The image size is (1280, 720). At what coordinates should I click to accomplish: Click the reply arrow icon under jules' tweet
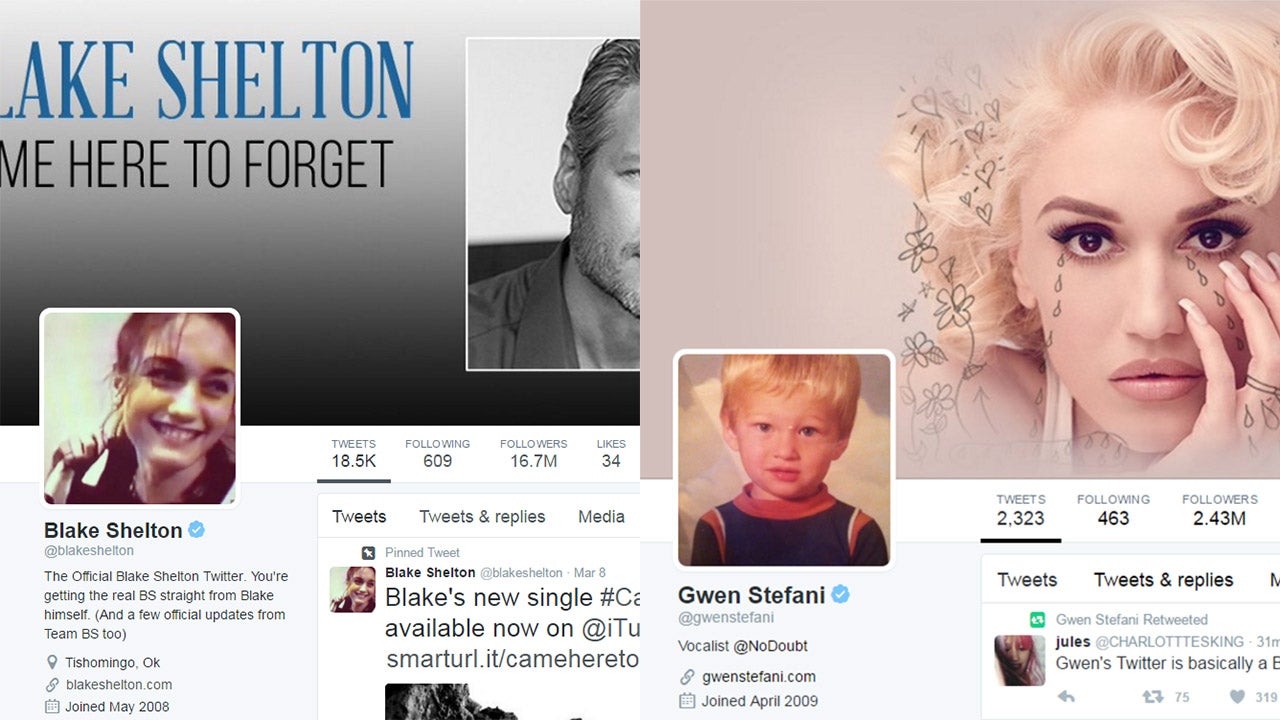[x=1066, y=697]
